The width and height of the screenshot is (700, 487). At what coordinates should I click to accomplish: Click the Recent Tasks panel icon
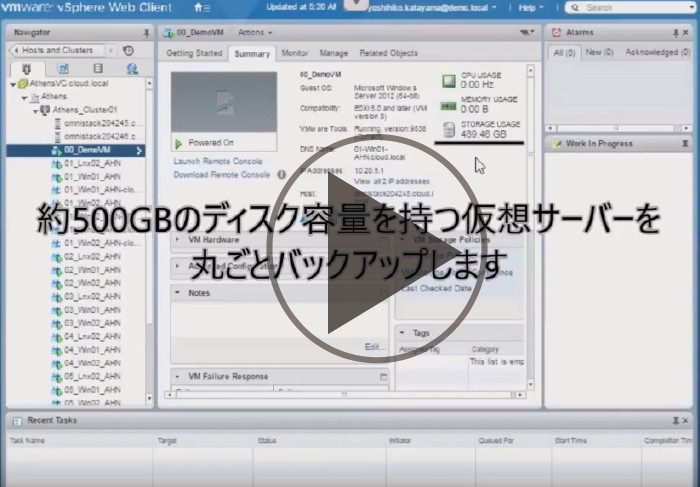[x=17, y=421]
